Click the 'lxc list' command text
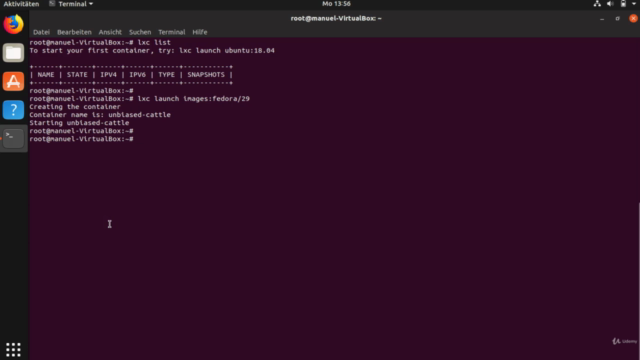The height and width of the screenshot is (360, 640). pyautogui.click(x=154, y=42)
